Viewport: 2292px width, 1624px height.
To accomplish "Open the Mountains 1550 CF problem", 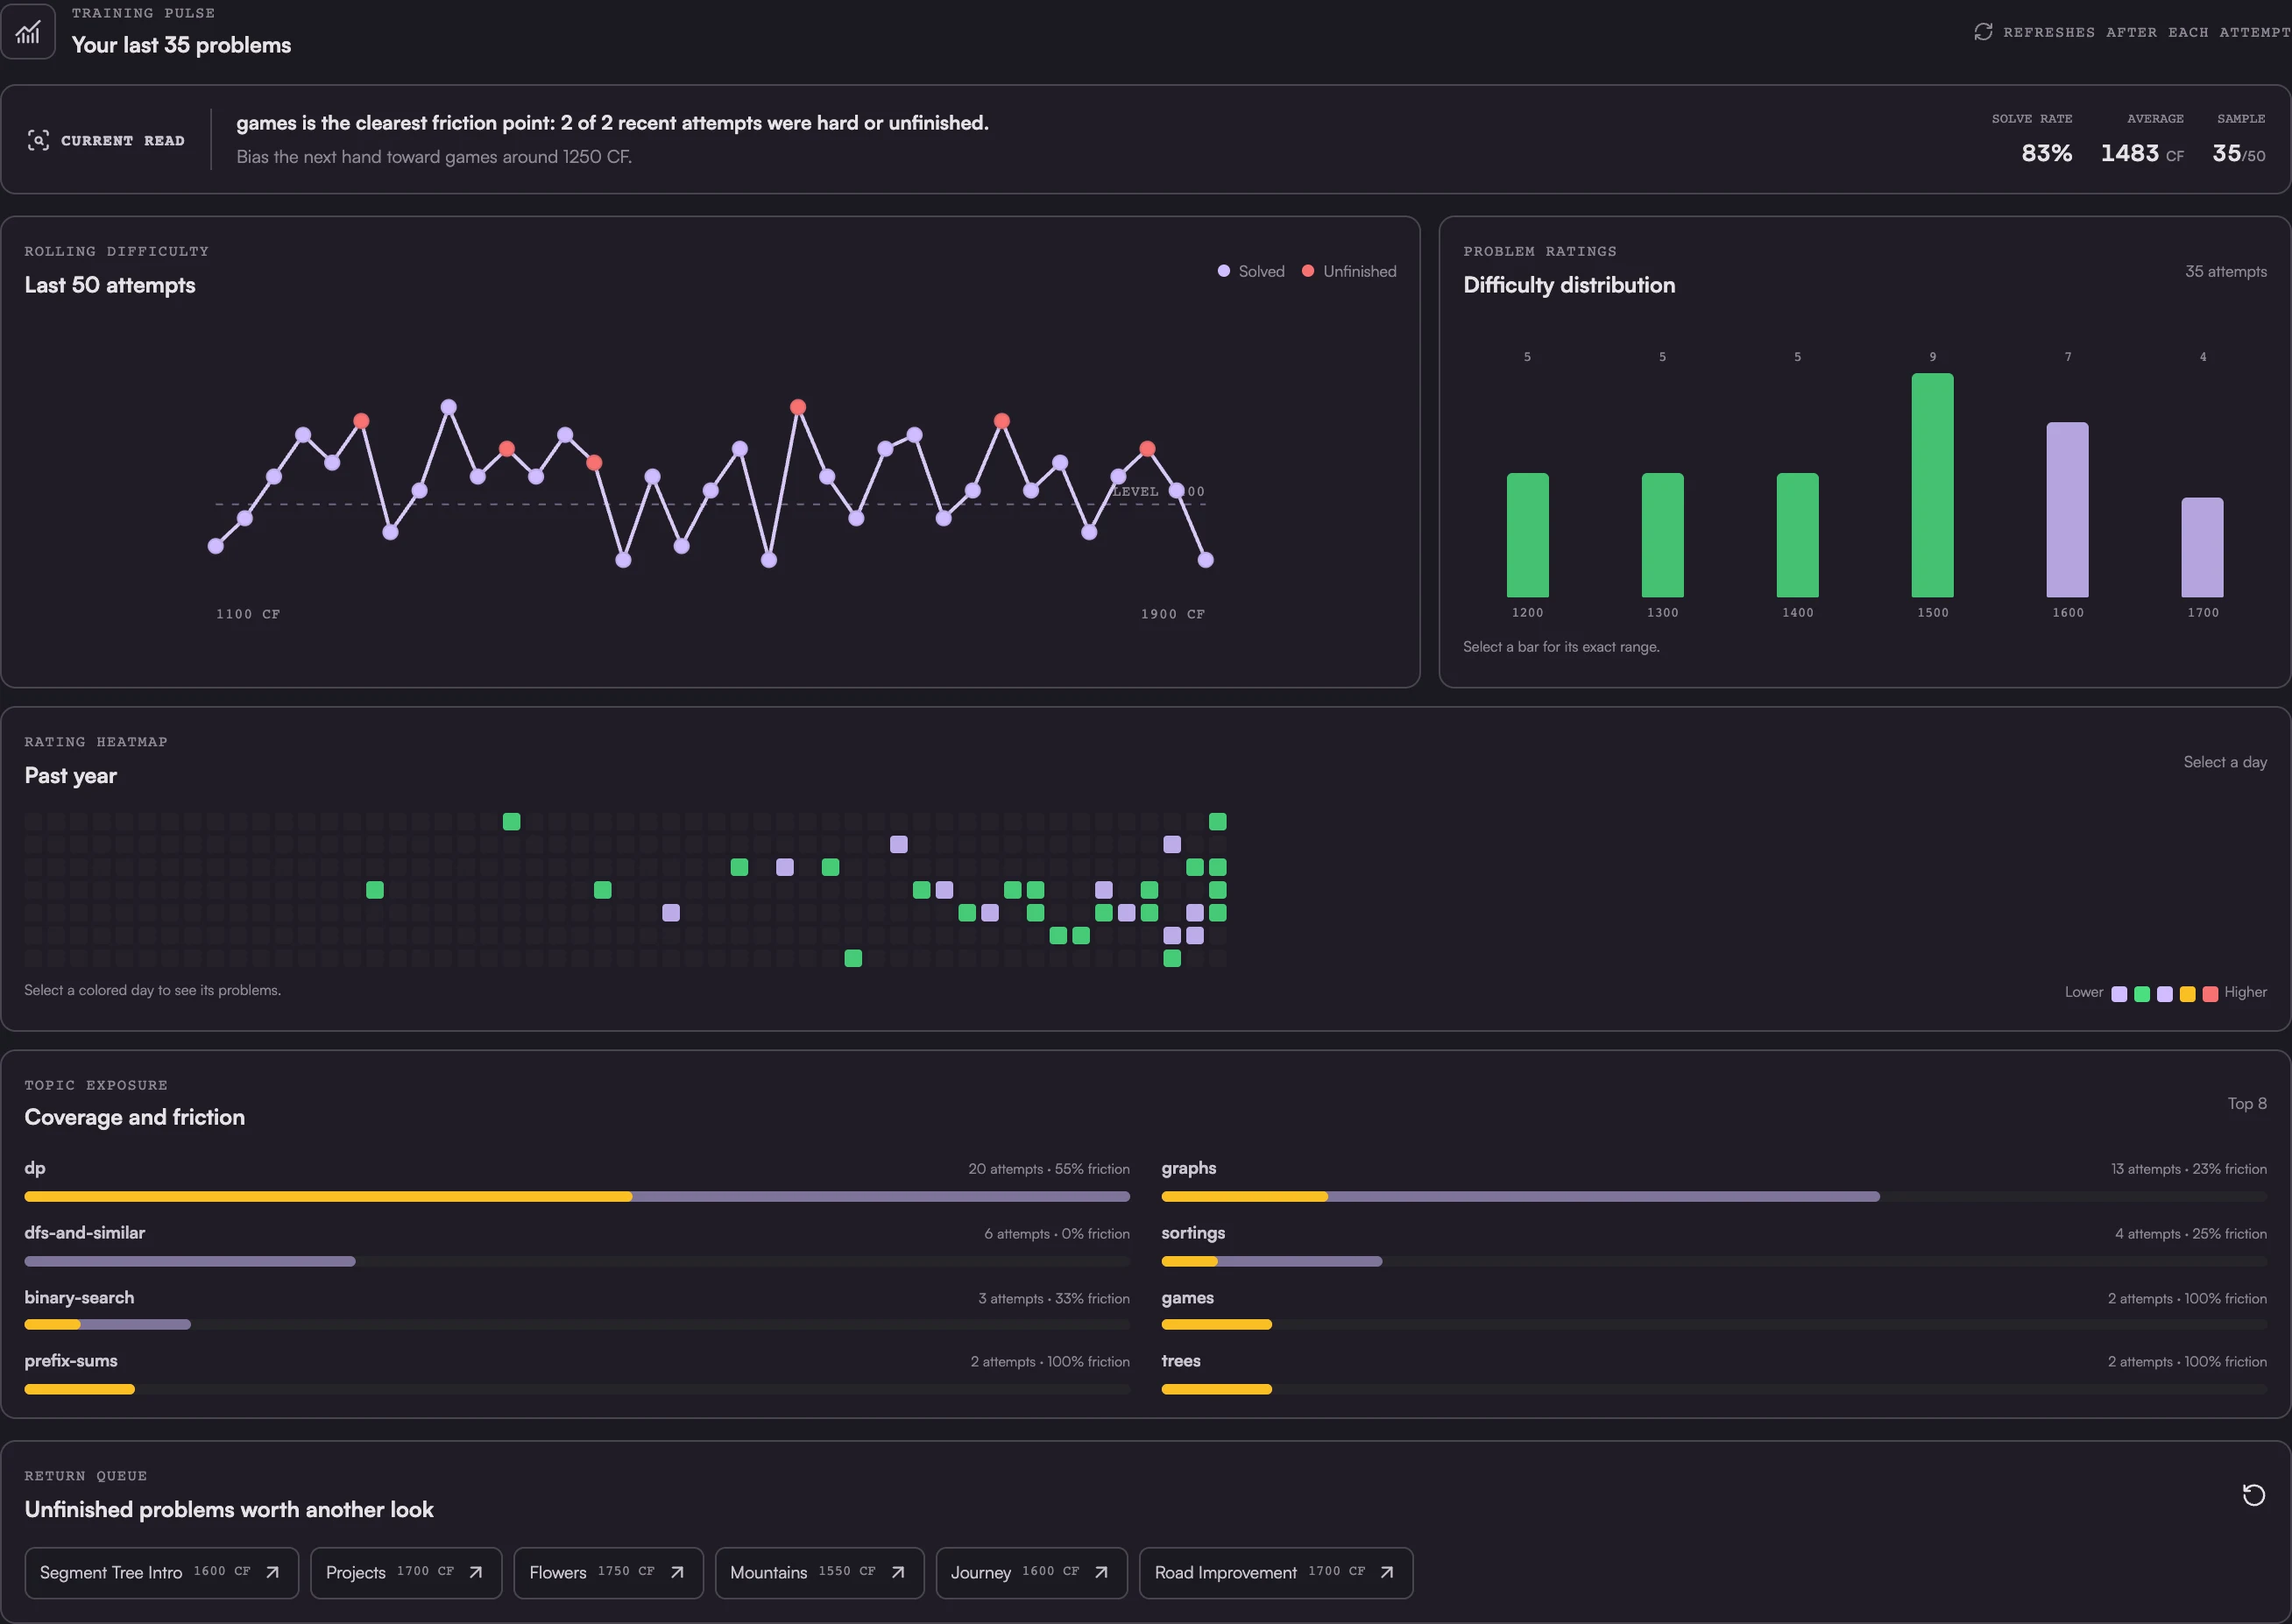I will click(819, 1573).
